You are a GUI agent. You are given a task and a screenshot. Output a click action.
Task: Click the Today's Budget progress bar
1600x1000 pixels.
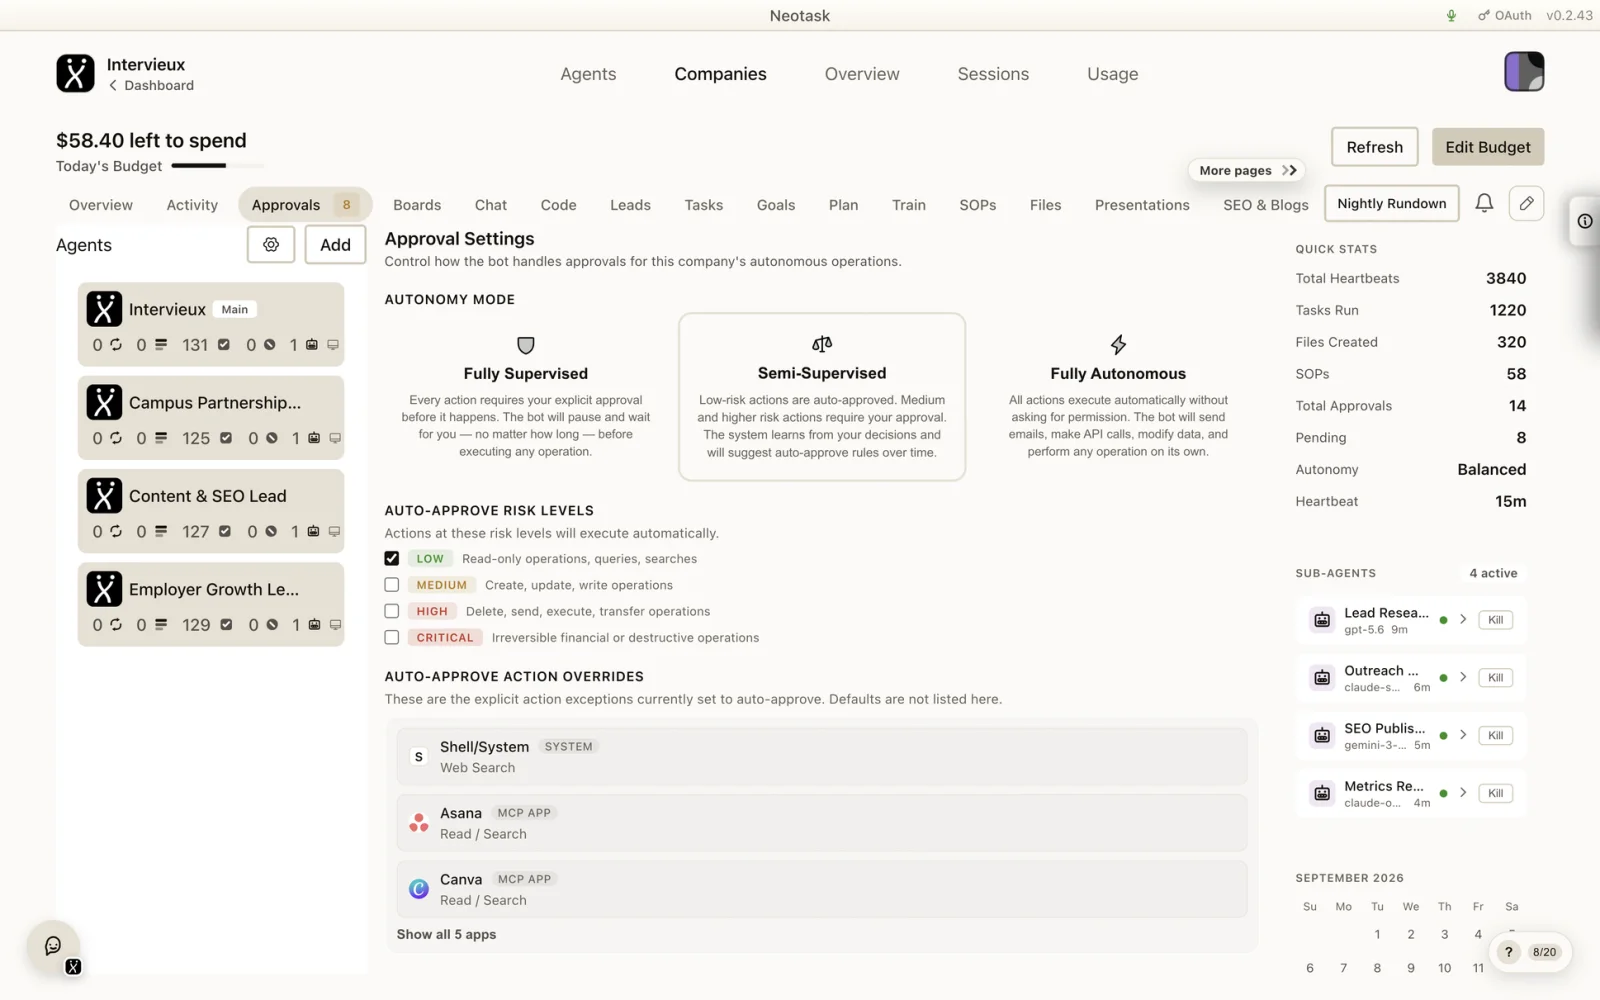[217, 166]
